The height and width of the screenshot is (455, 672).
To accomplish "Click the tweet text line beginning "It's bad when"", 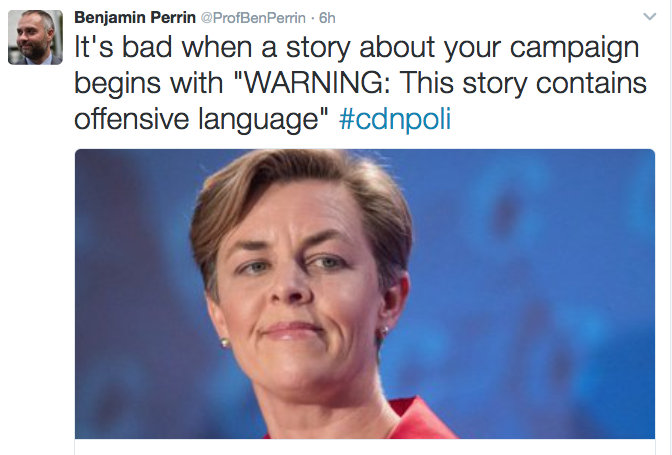I will pyautogui.click(x=357, y=48).
